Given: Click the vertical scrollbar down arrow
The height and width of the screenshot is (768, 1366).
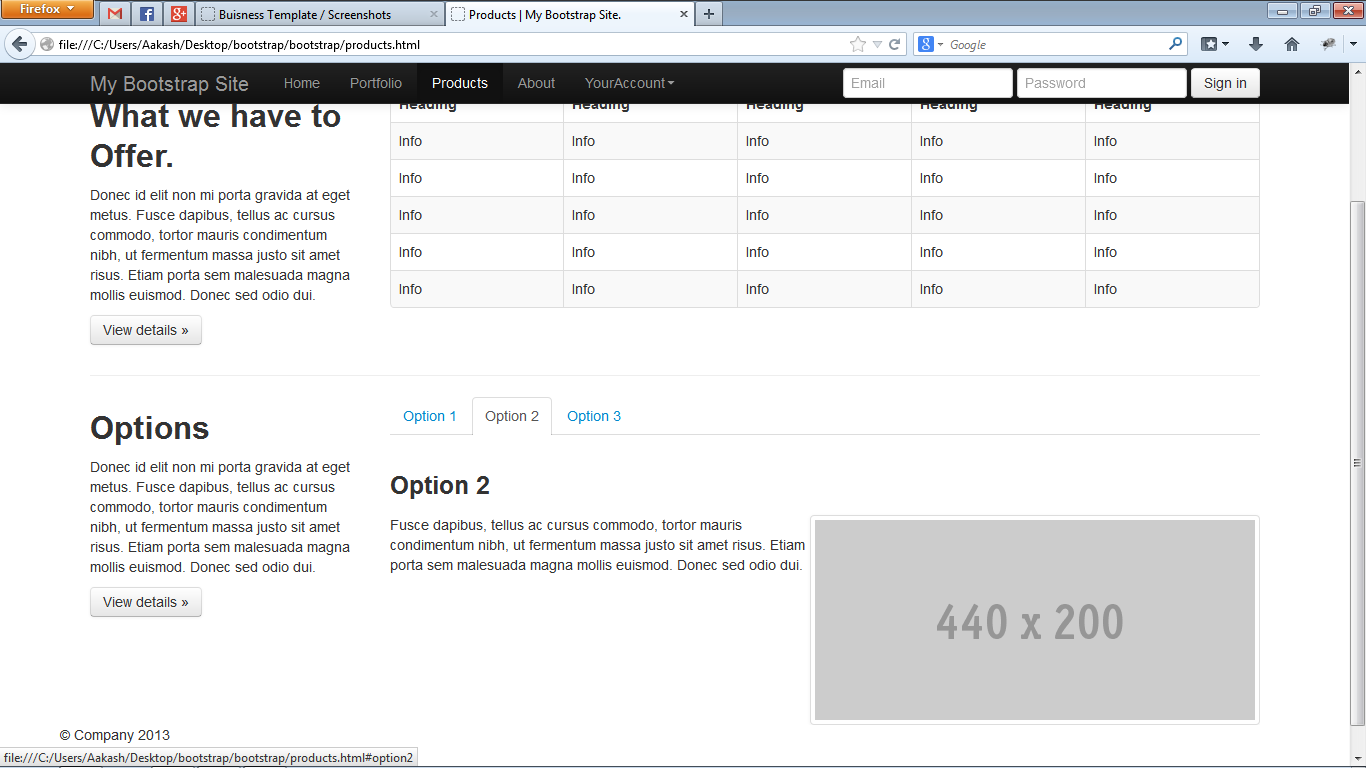Looking at the screenshot, I should click(x=1358, y=758).
